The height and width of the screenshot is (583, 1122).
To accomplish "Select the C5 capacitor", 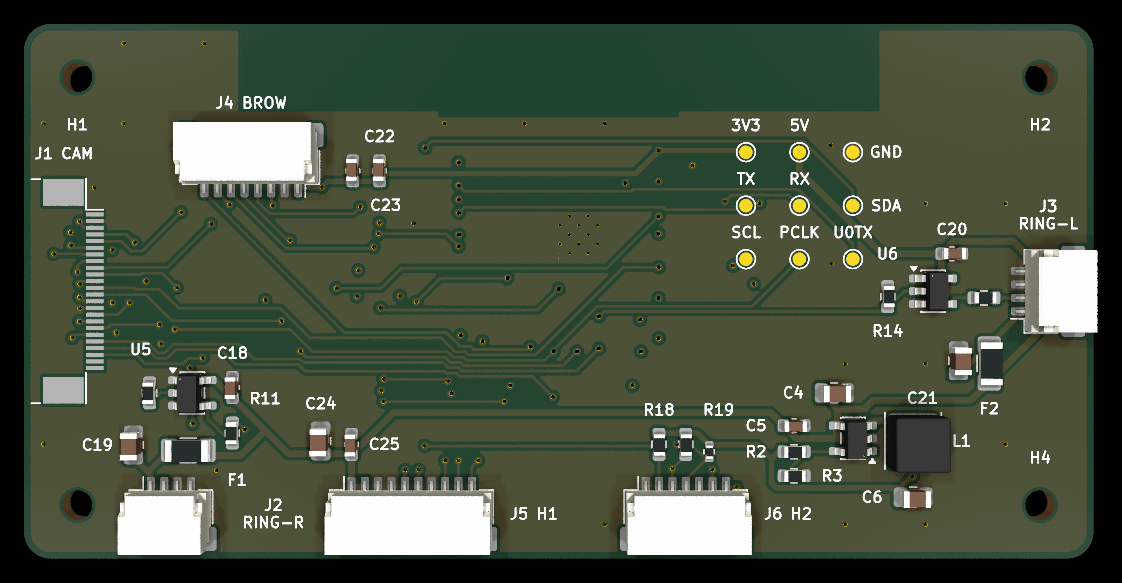I will coord(794,426).
